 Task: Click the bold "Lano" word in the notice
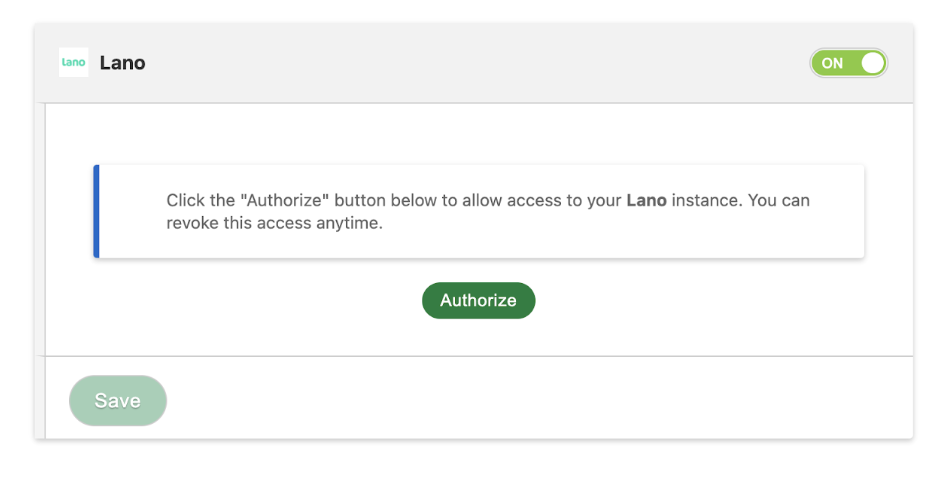click(646, 200)
